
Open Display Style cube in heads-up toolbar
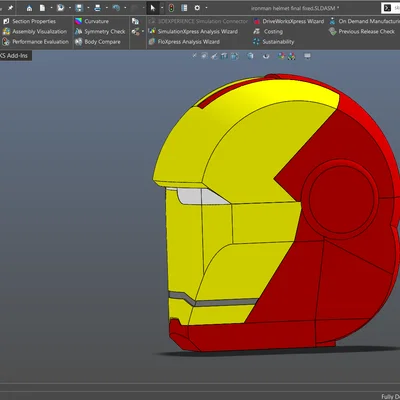click(250, 56)
